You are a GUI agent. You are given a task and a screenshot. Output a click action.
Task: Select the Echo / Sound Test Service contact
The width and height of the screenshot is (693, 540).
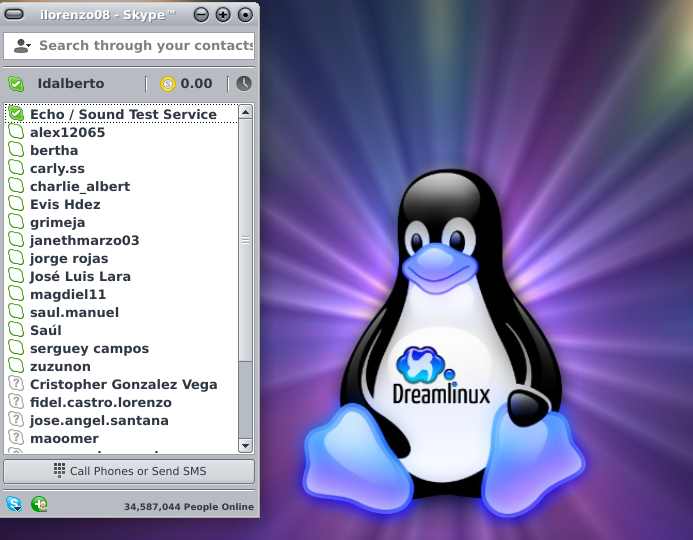coord(122,114)
